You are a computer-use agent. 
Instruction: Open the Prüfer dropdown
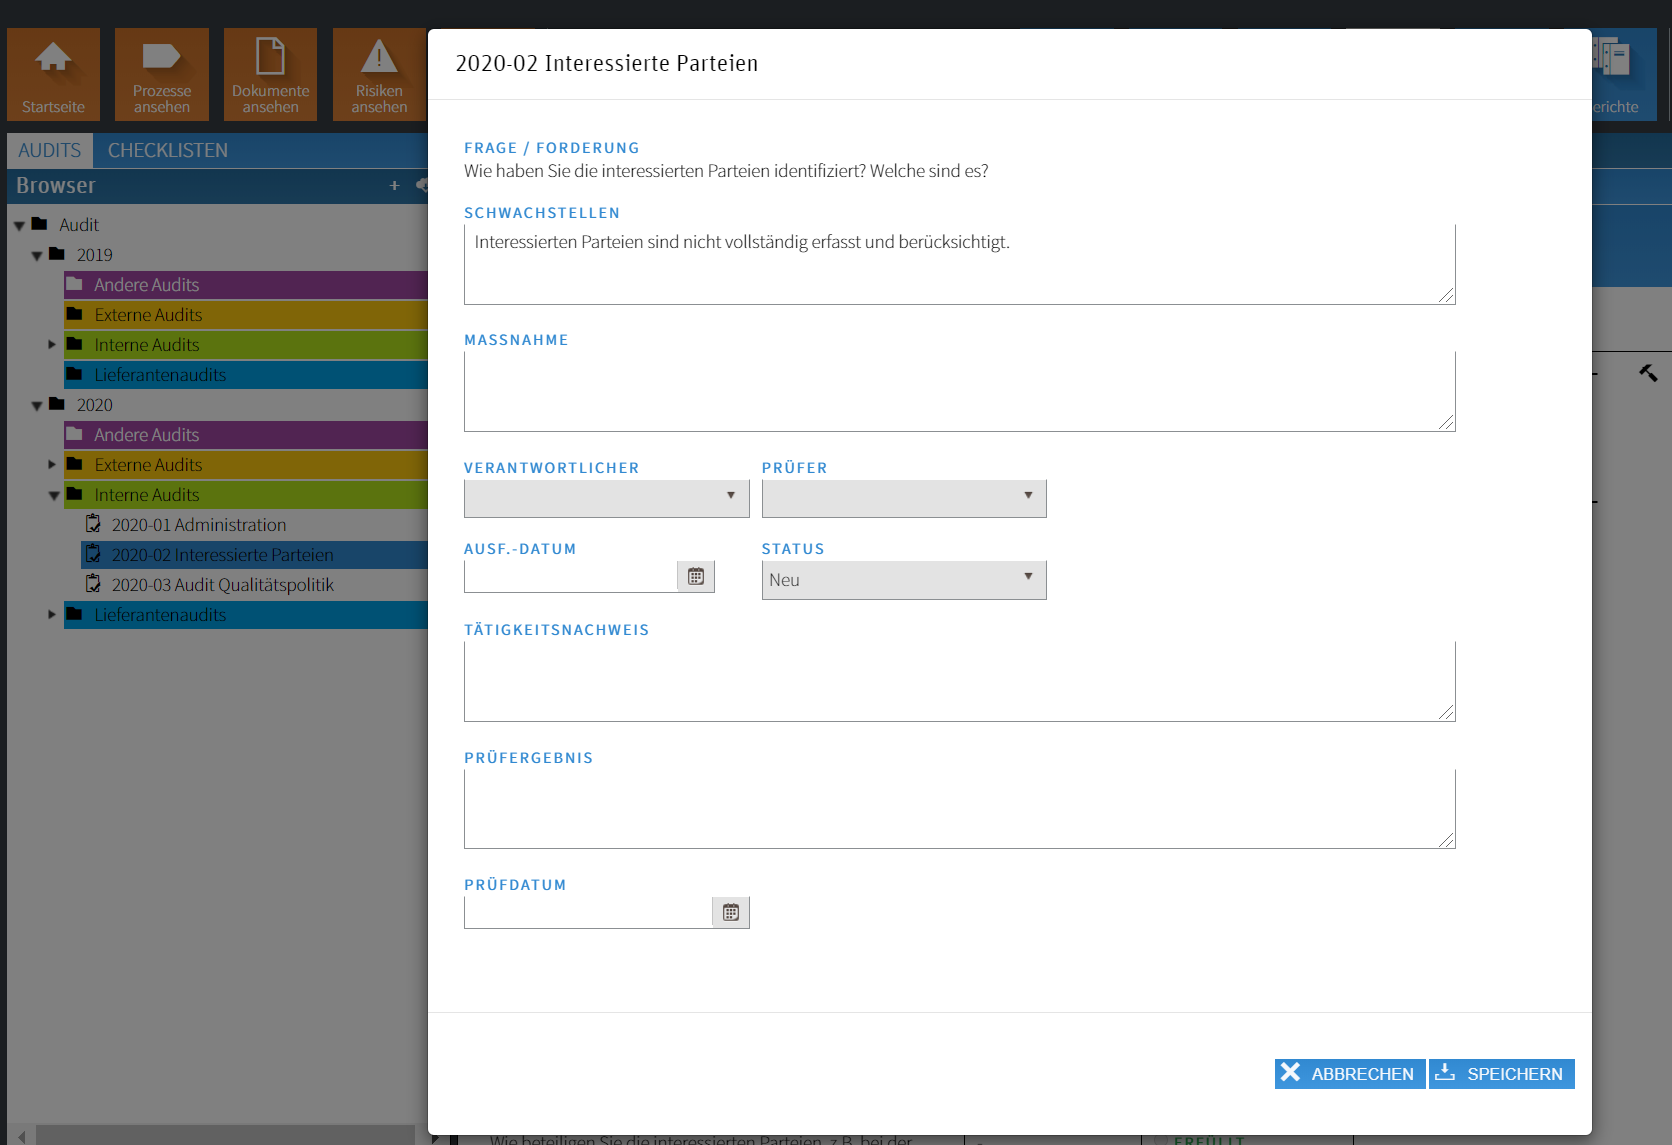903,498
